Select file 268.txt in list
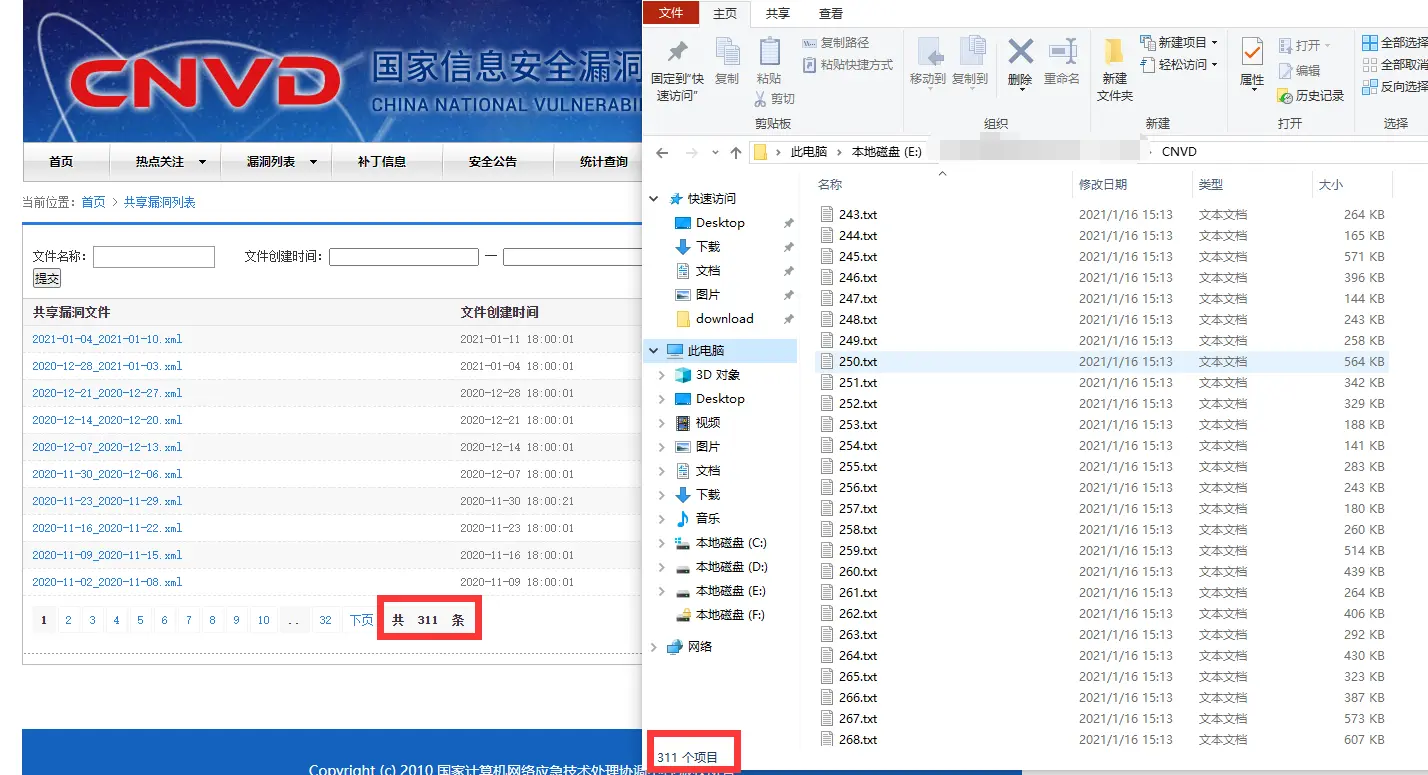Image resolution: width=1428 pixels, height=775 pixels. pyautogui.click(x=1102, y=740)
